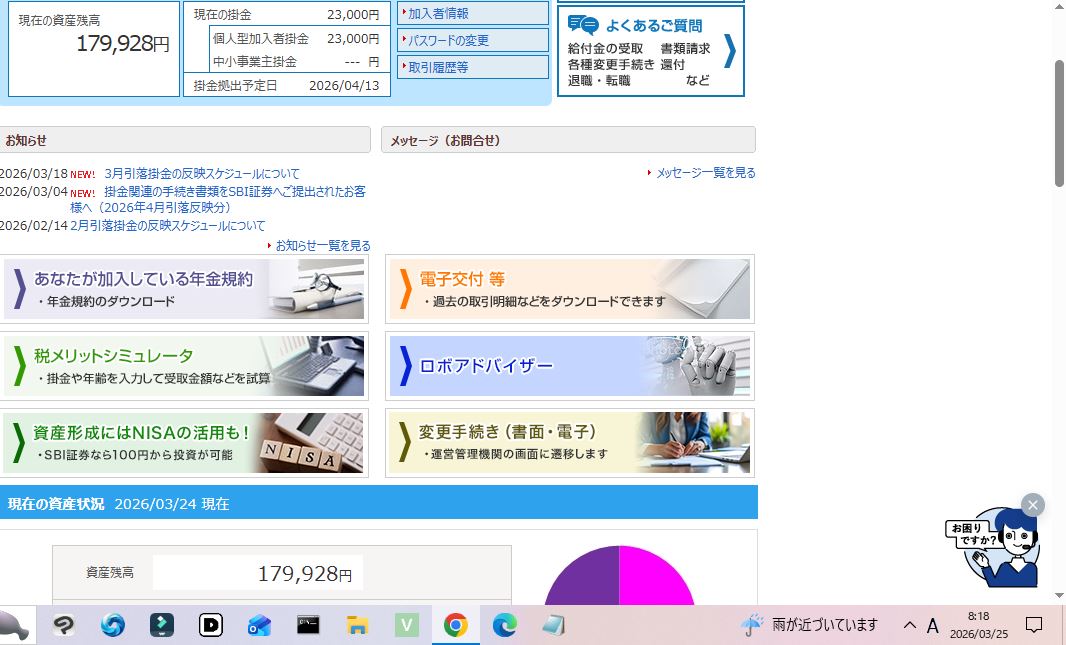Viewport: 1066px width, 645px height.
Task: Open Google Chrome from the taskbar
Action: point(455,626)
